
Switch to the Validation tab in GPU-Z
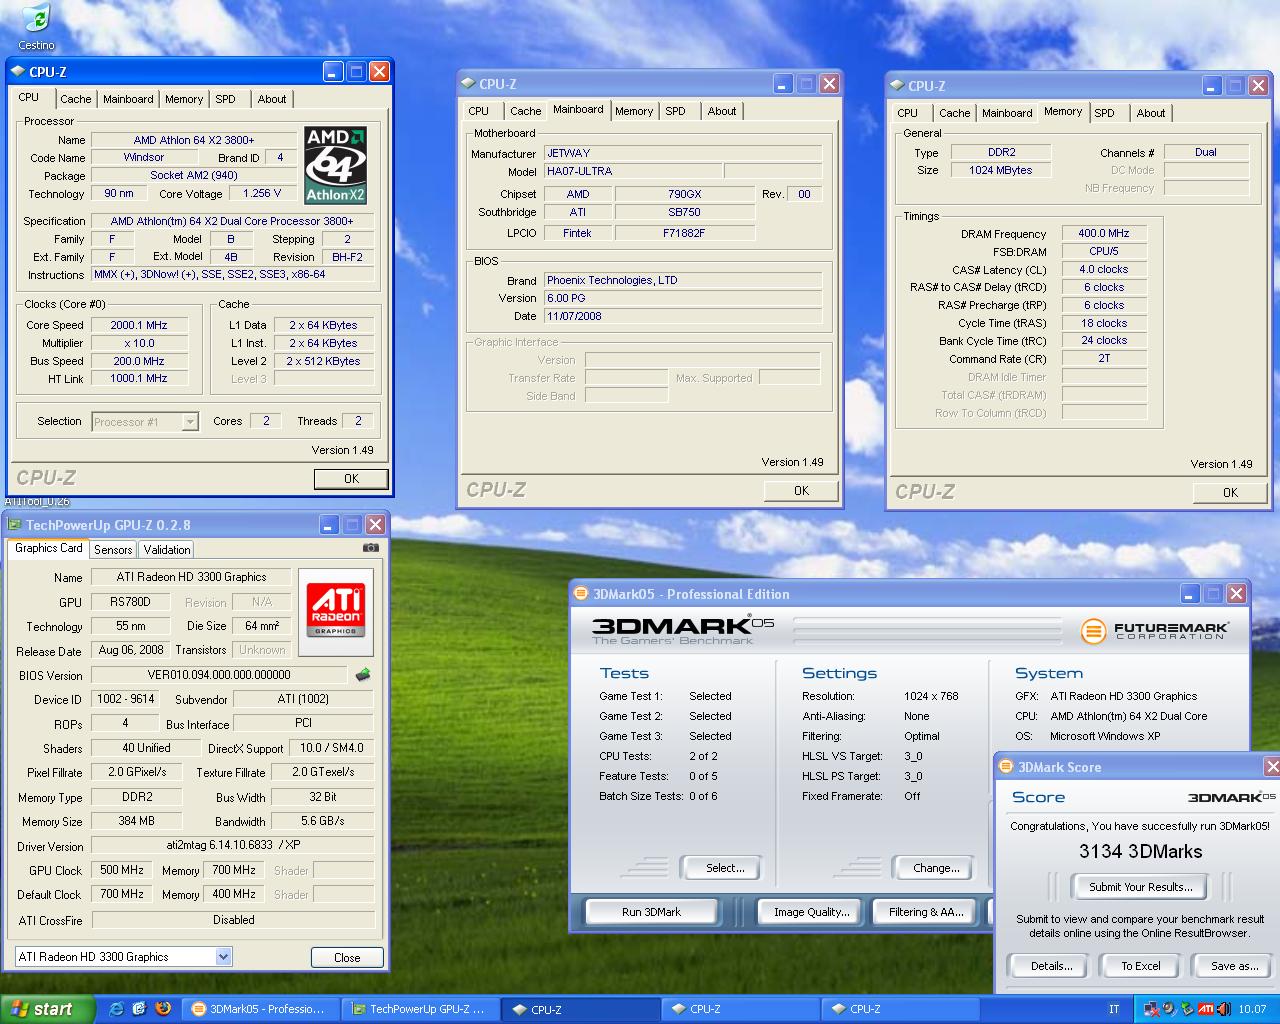(x=167, y=550)
